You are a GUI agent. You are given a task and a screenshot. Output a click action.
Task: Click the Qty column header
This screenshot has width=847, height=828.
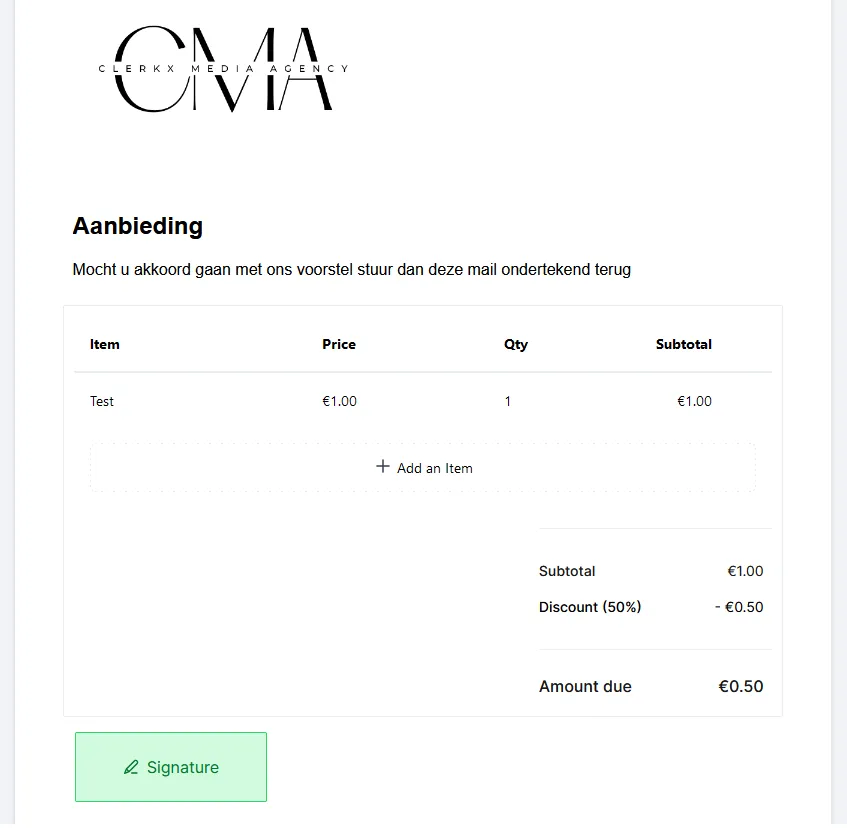(516, 345)
